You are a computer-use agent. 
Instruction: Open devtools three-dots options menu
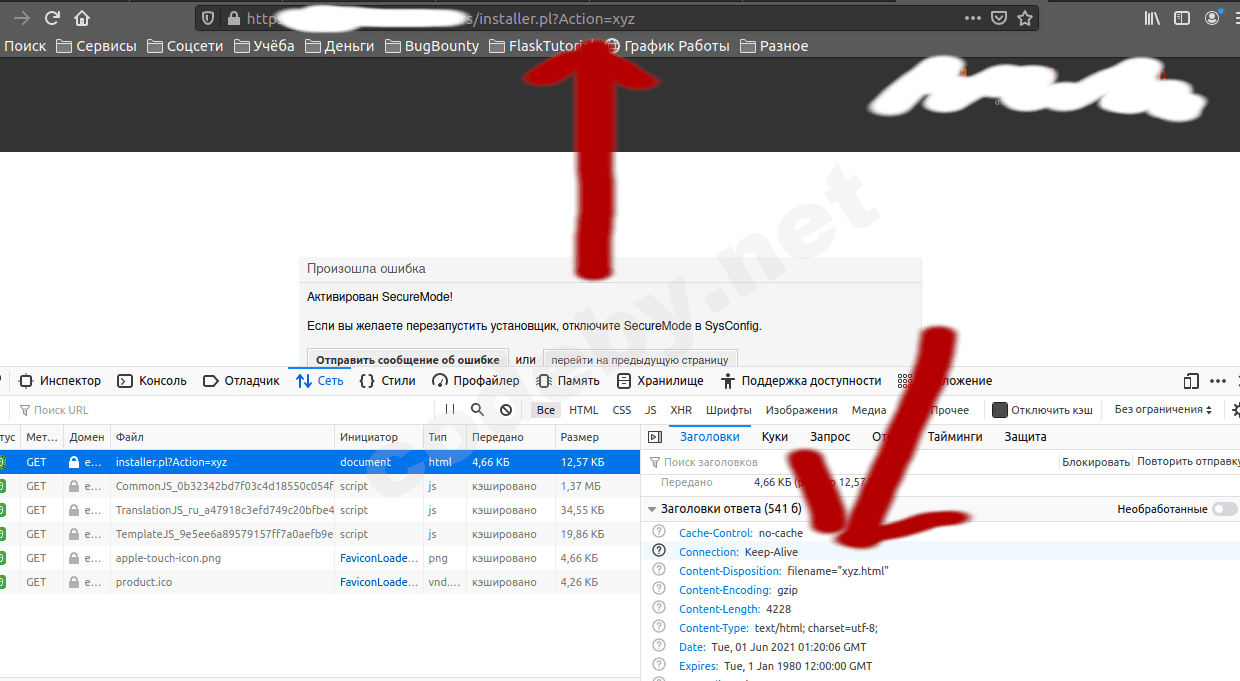(1217, 381)
